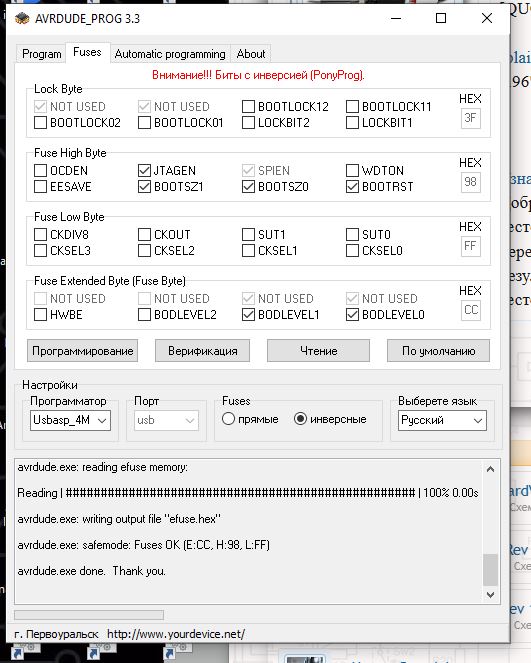Uncheck the JTAGEN fuse bit
This screenshot has height=663, width=531.
tap(145, 170)
